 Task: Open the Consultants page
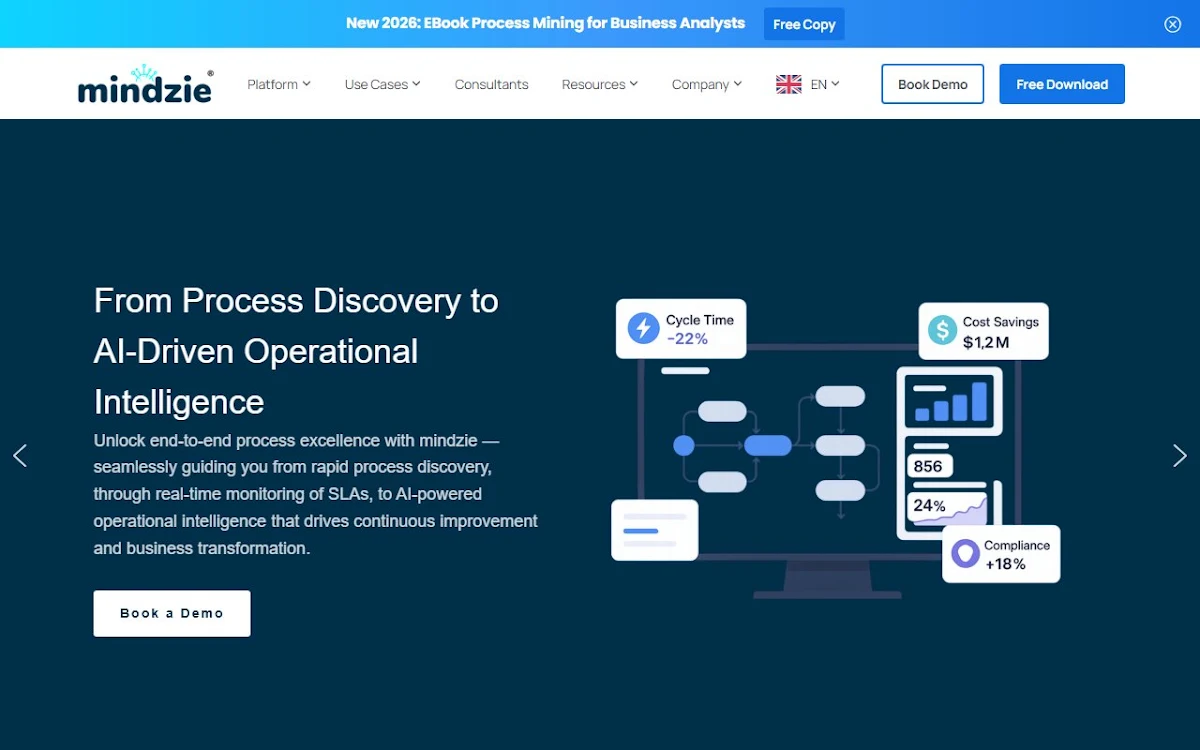coord(491,84)
